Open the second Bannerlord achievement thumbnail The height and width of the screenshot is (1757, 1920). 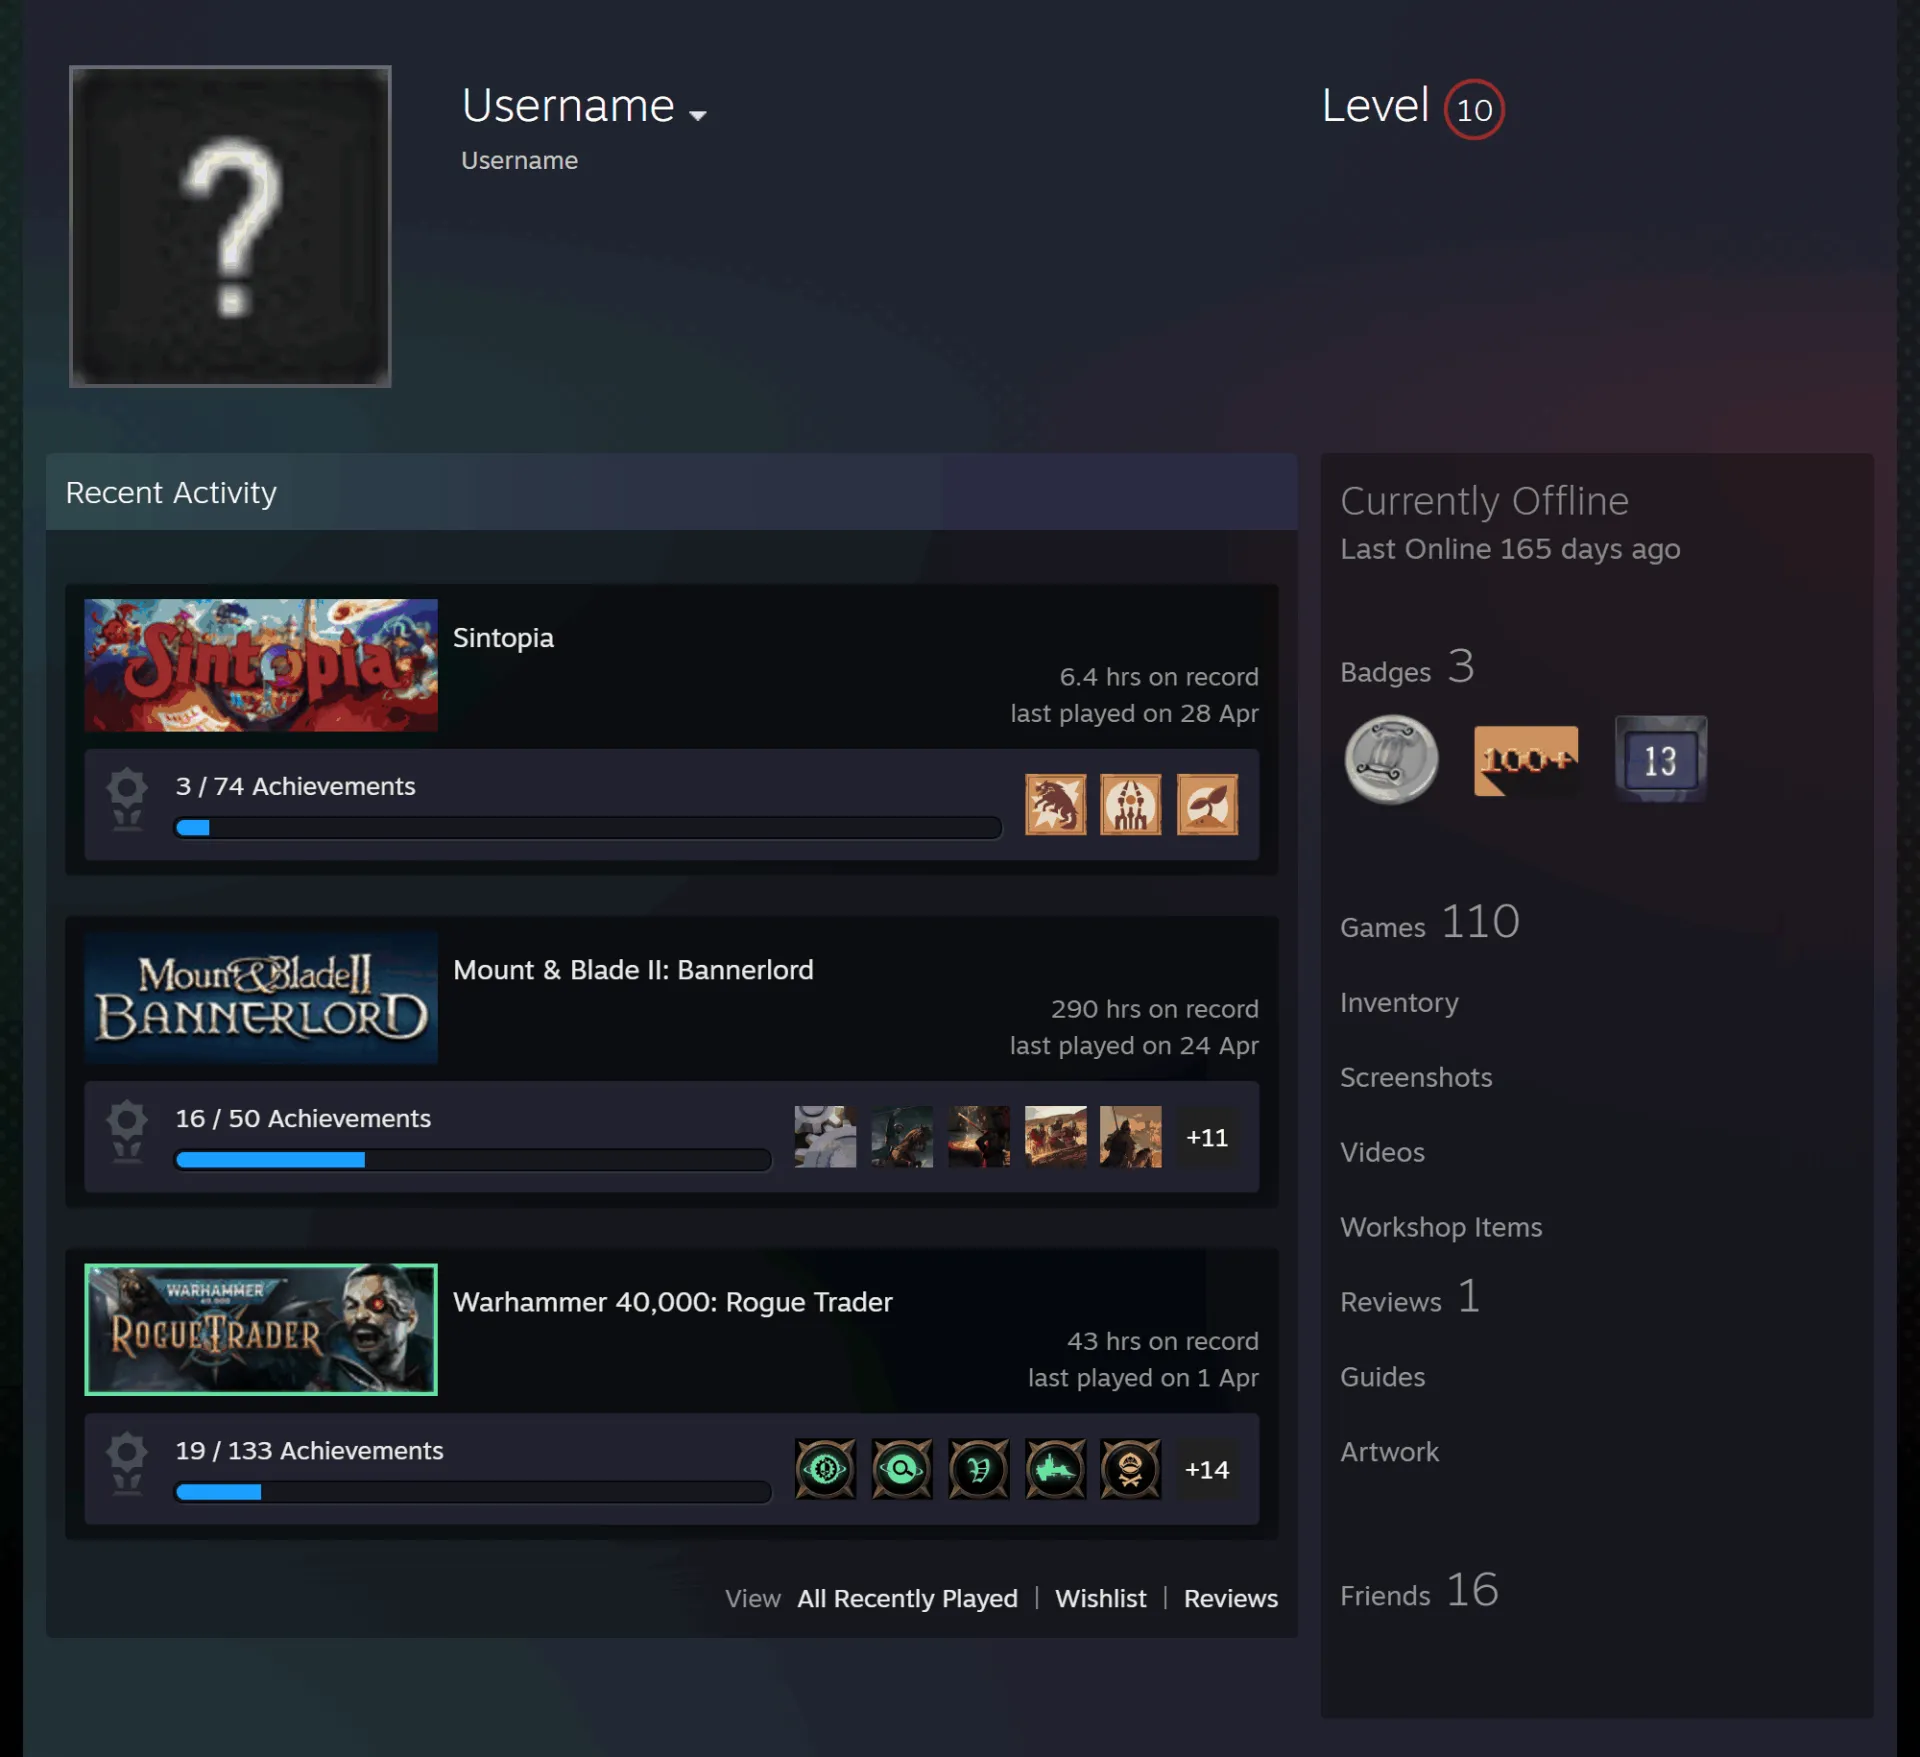[x=902, y=1136]
